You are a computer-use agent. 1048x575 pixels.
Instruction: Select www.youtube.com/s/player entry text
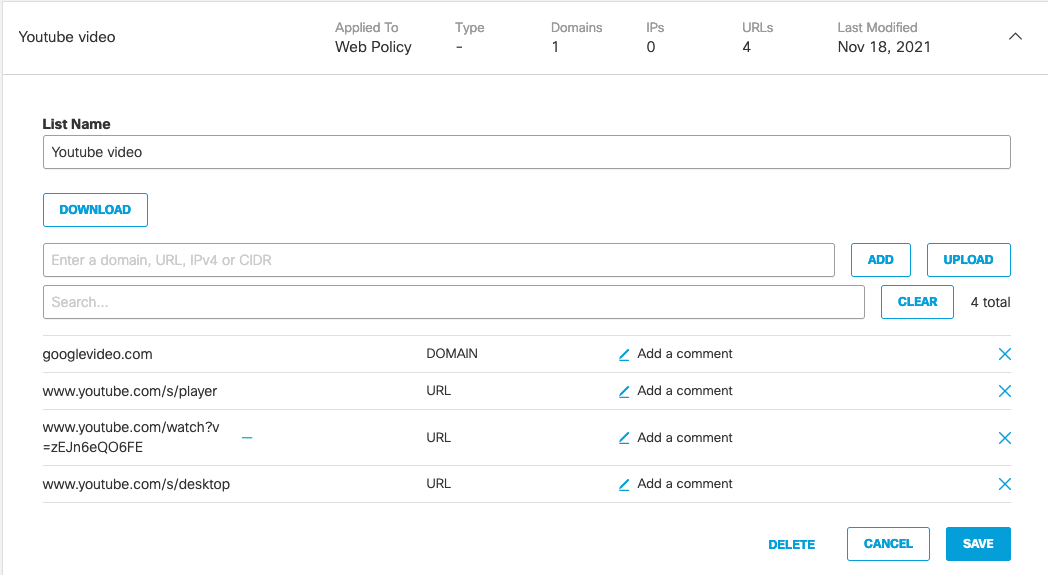coord(130,391)
